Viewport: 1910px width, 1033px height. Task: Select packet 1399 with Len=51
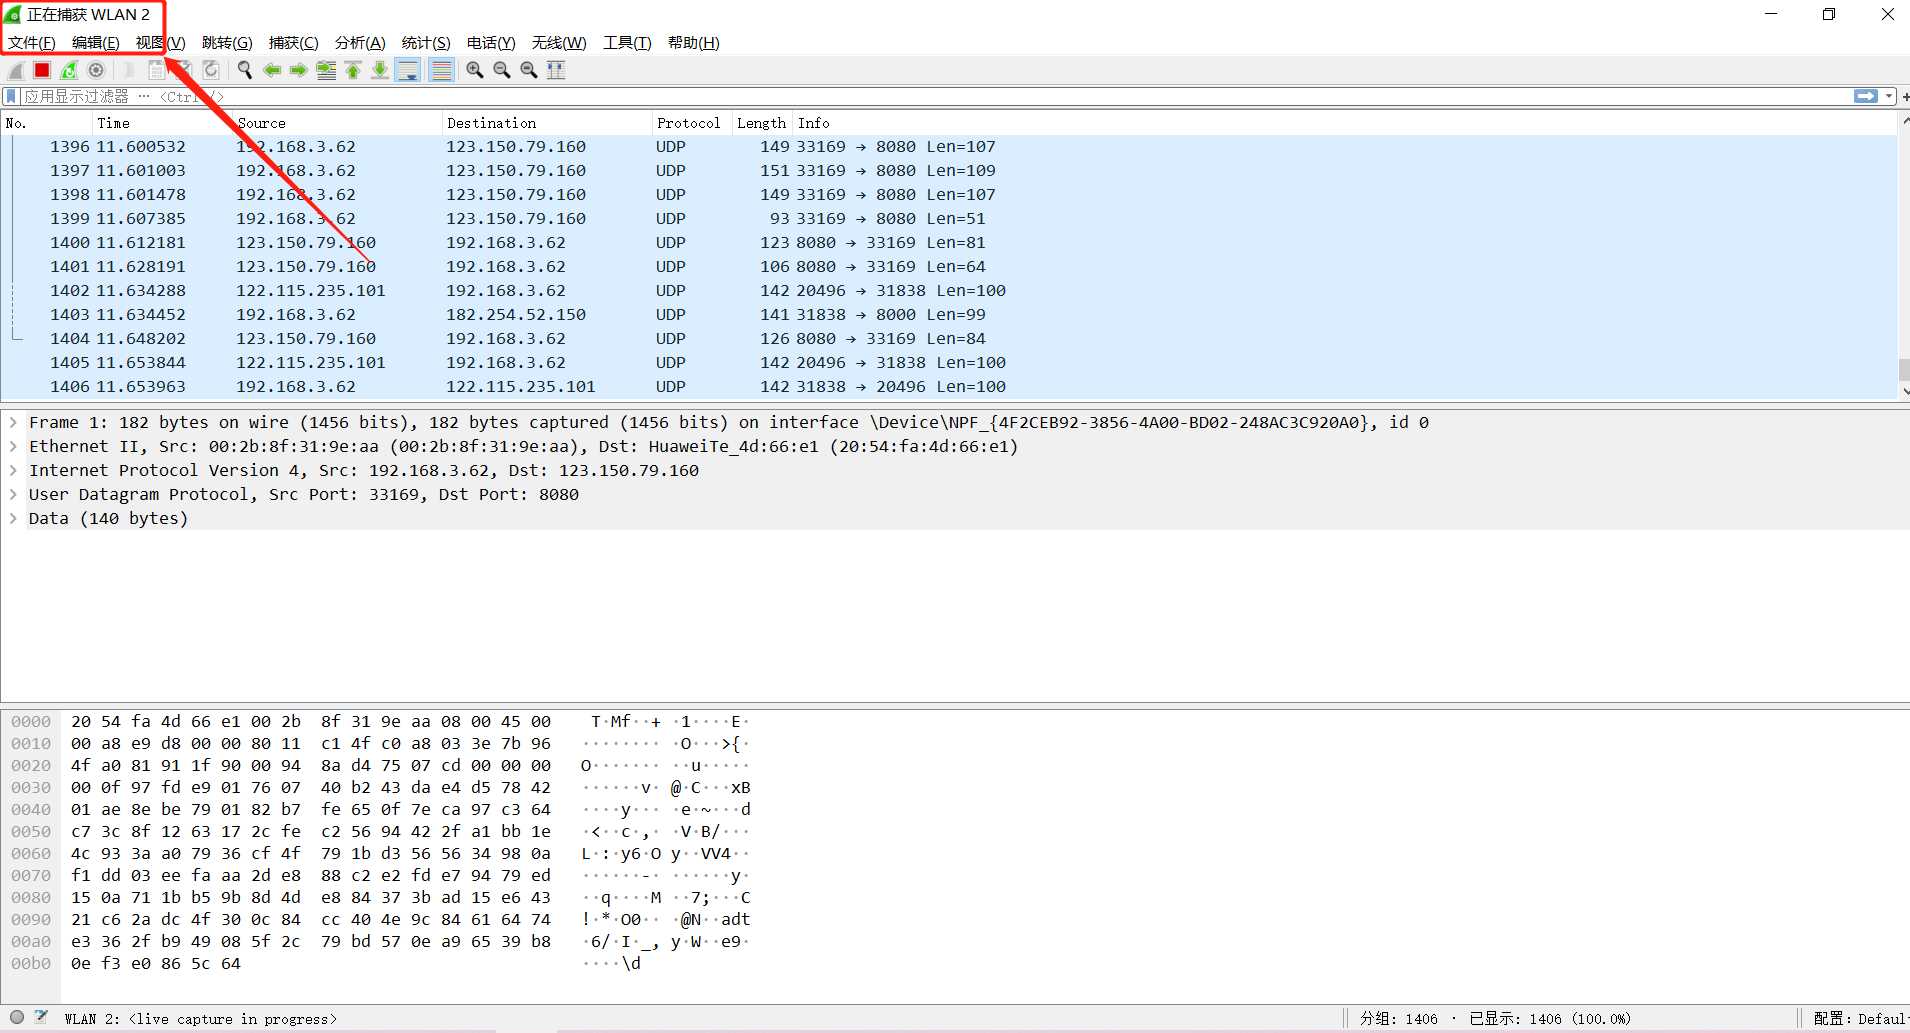949,218
